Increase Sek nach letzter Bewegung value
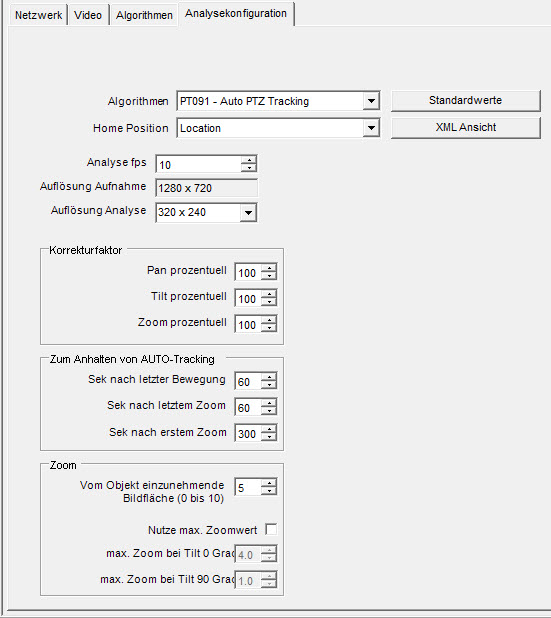Image resolution: width=551 pixels, height=618 pixels. (x=269, y=377)
